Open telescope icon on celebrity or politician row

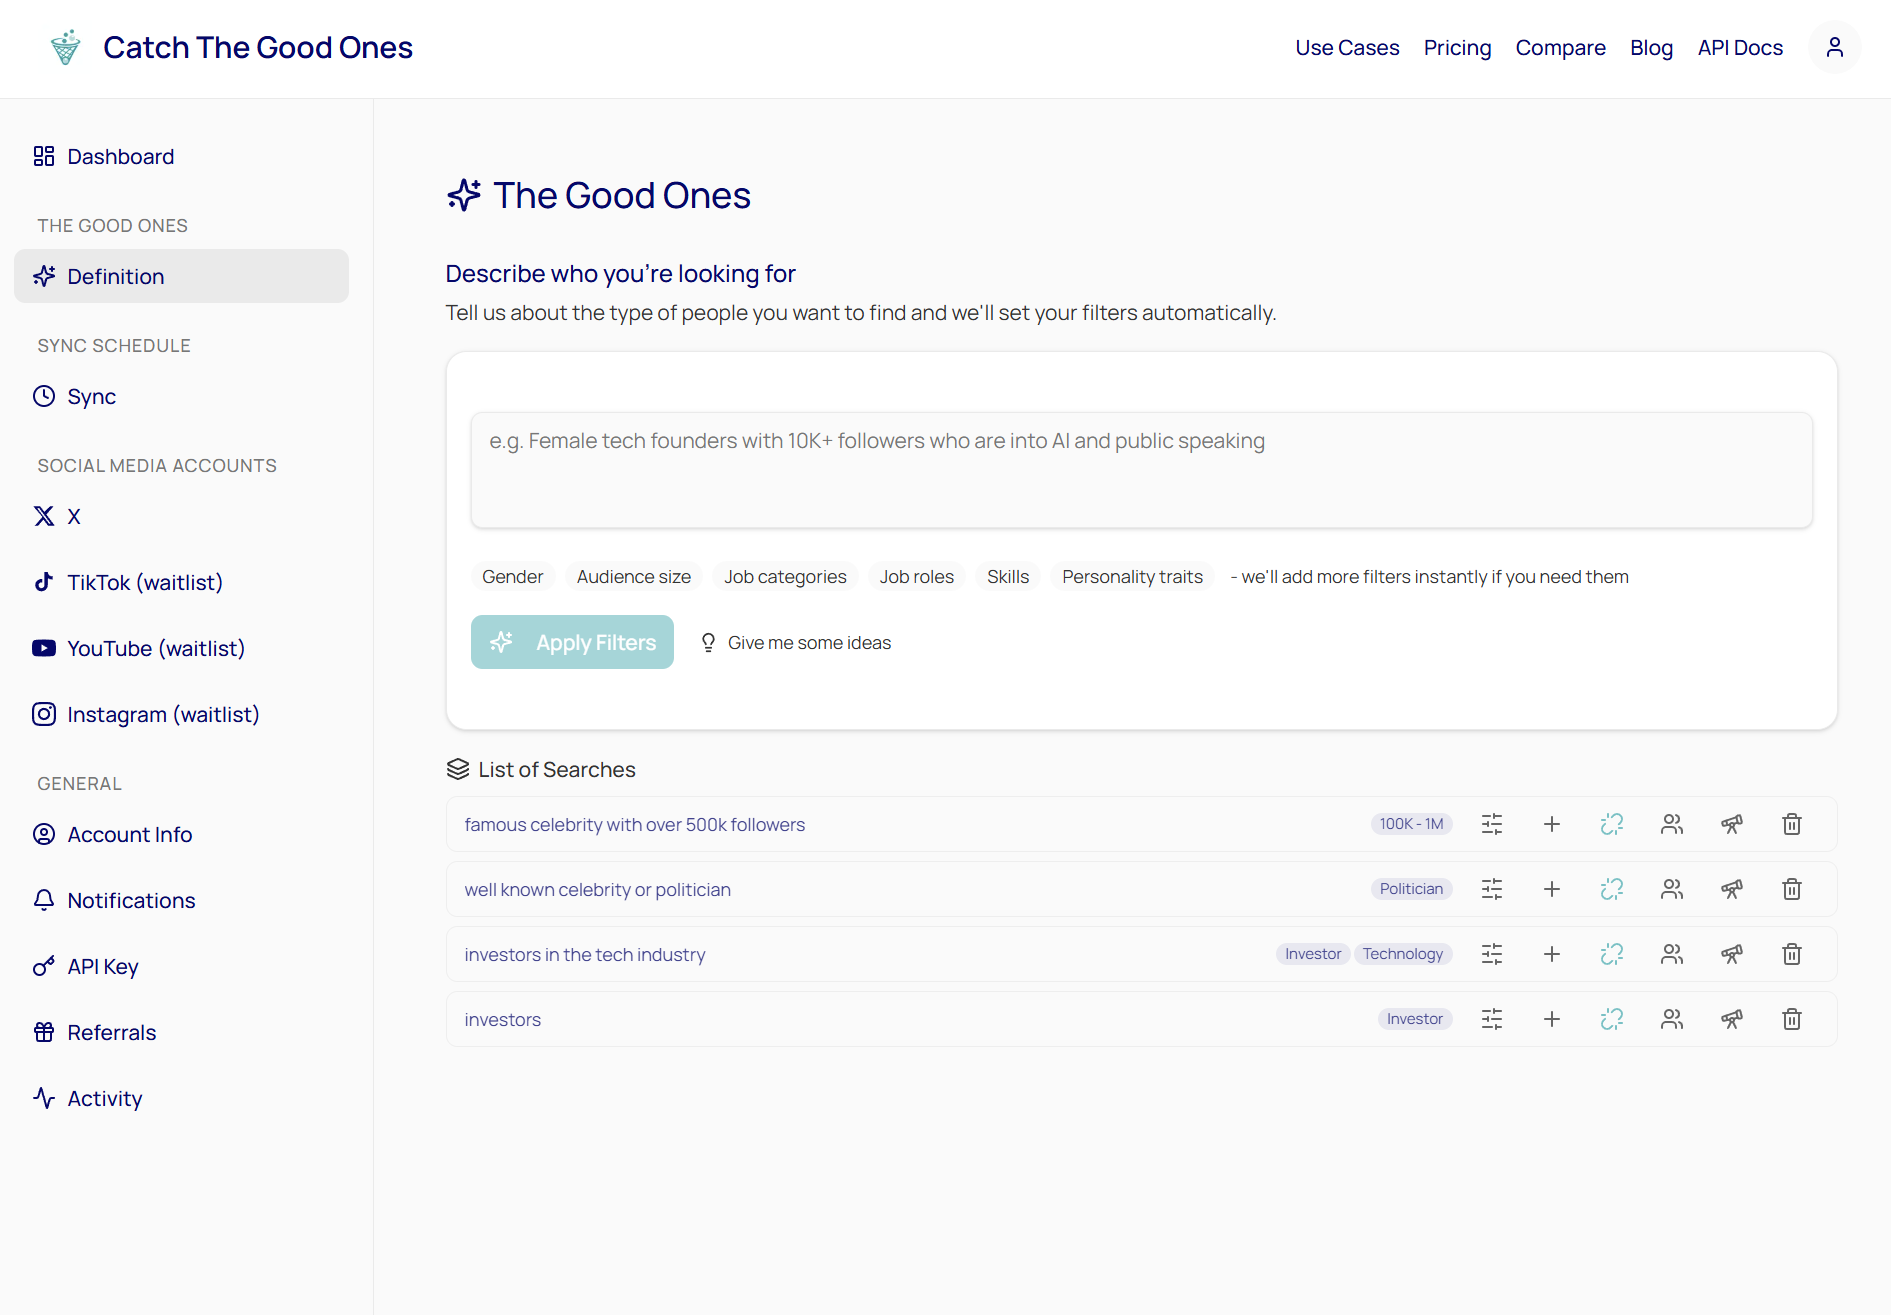pyautogui.click(x=1732, y=889)
